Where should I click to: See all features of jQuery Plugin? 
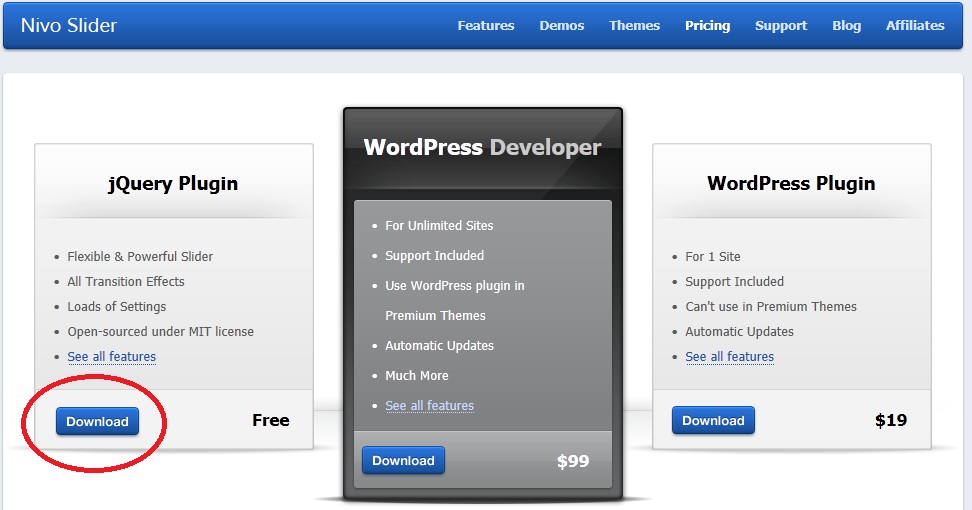point(112,357)
